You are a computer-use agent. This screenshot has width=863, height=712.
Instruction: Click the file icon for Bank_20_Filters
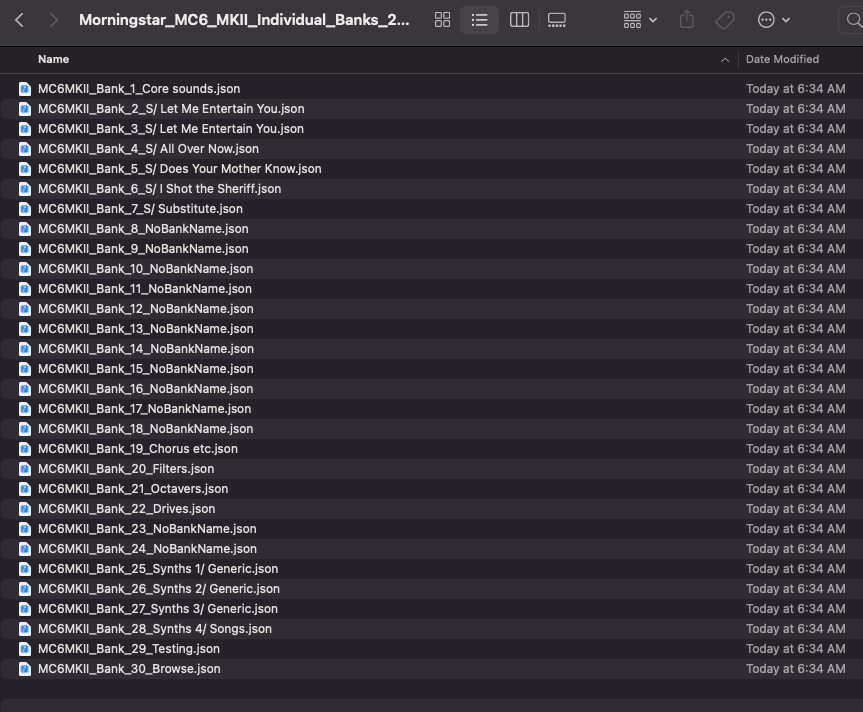25,469
